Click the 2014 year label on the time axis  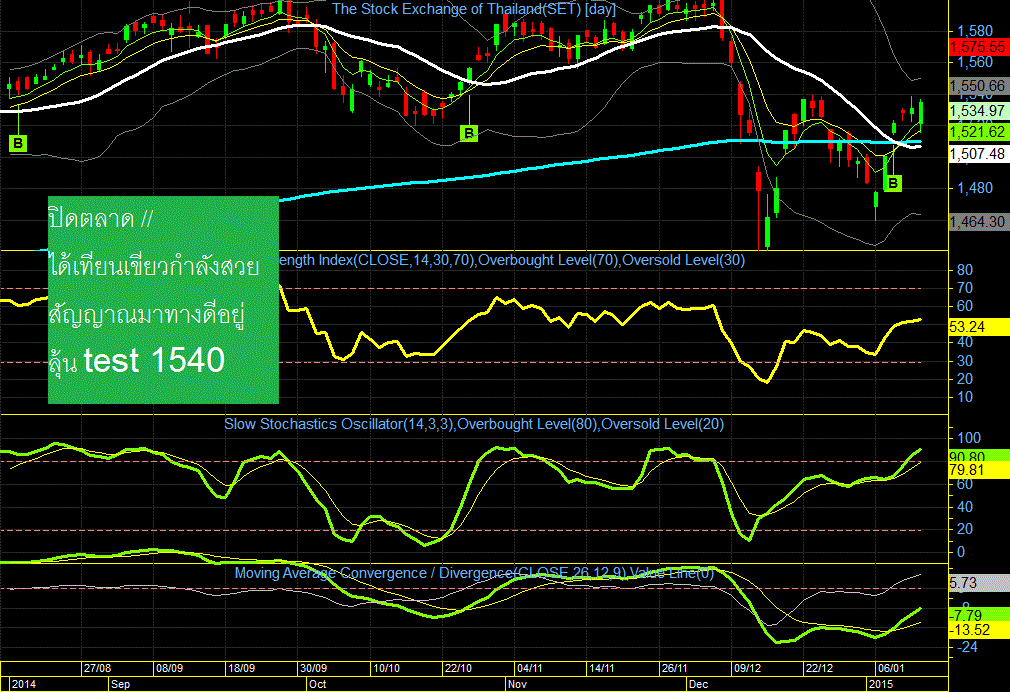[24, 684]
